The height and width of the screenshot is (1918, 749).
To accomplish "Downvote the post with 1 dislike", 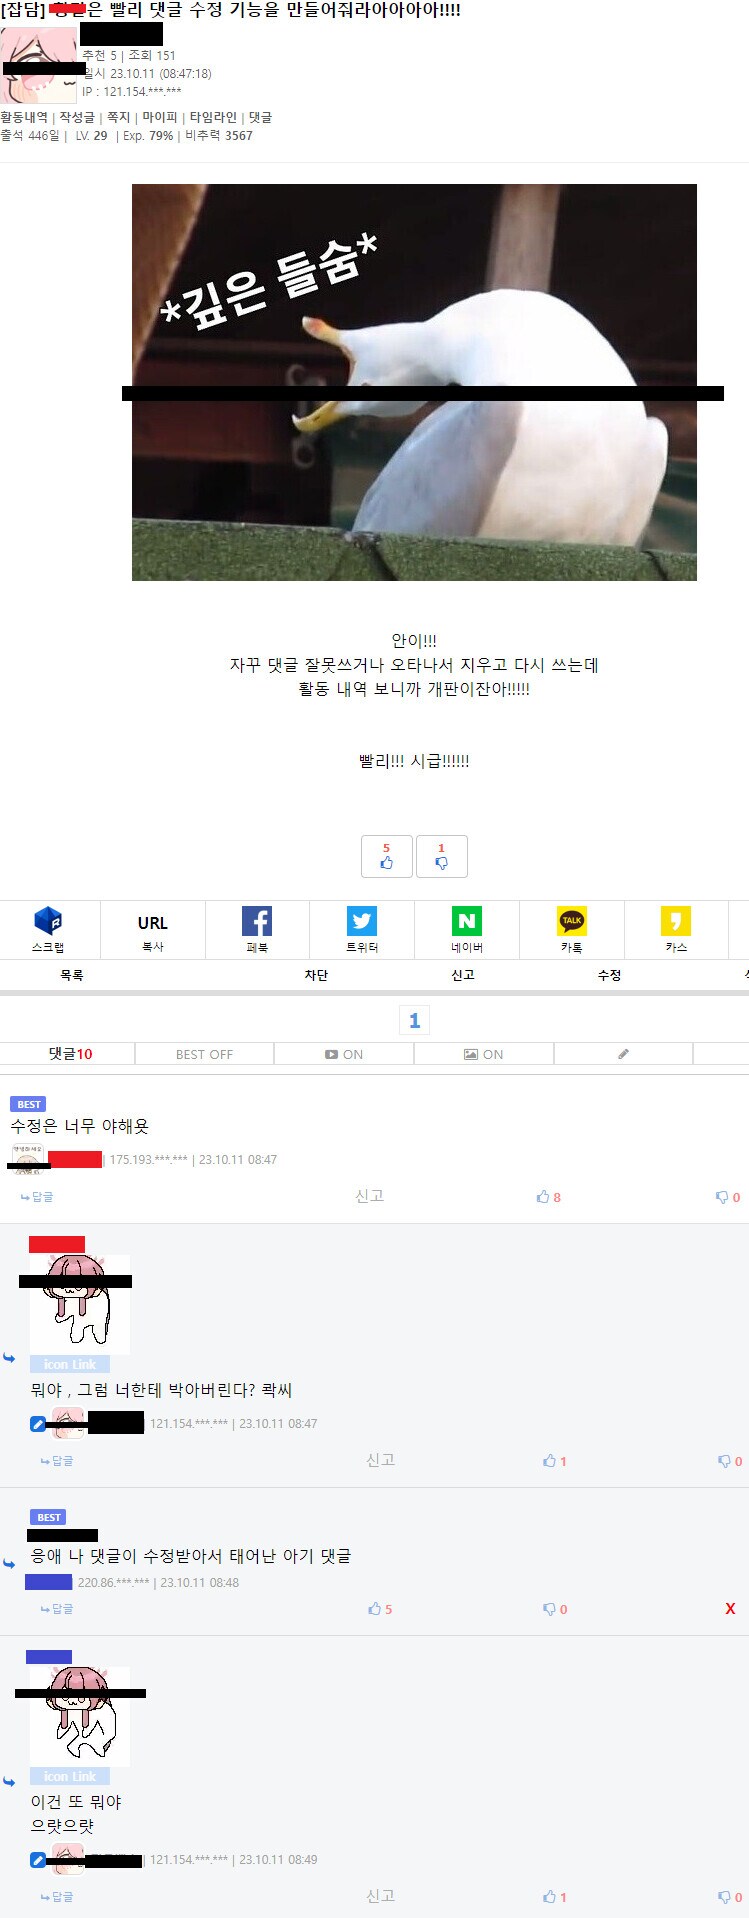I will coord(441,856).
